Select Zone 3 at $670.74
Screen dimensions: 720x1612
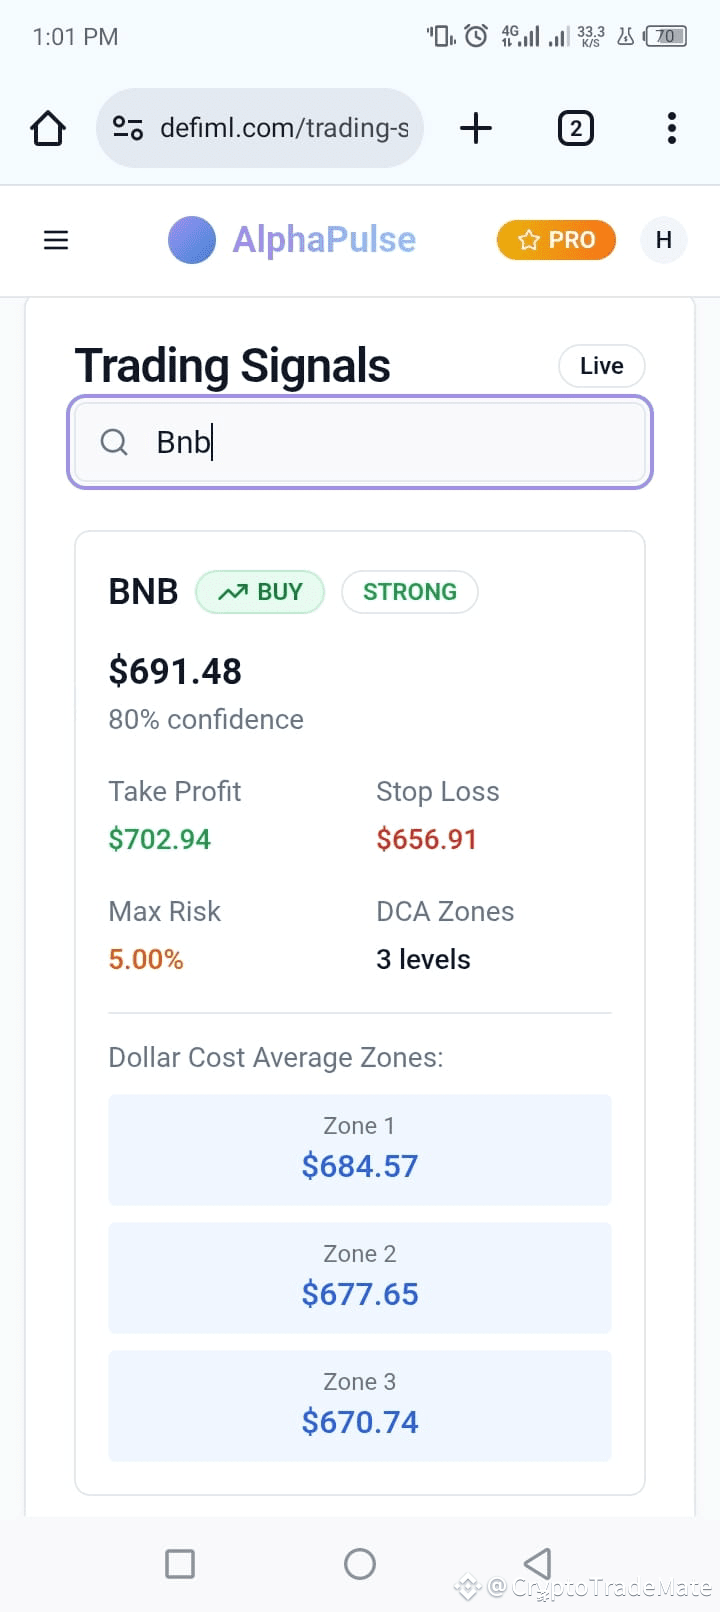coord(360,1406)
